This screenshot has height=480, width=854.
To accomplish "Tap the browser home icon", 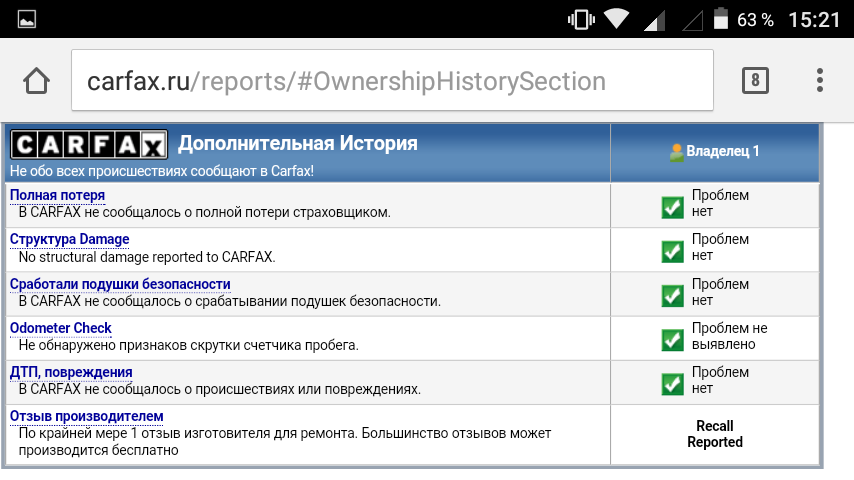I will [37, 81].
